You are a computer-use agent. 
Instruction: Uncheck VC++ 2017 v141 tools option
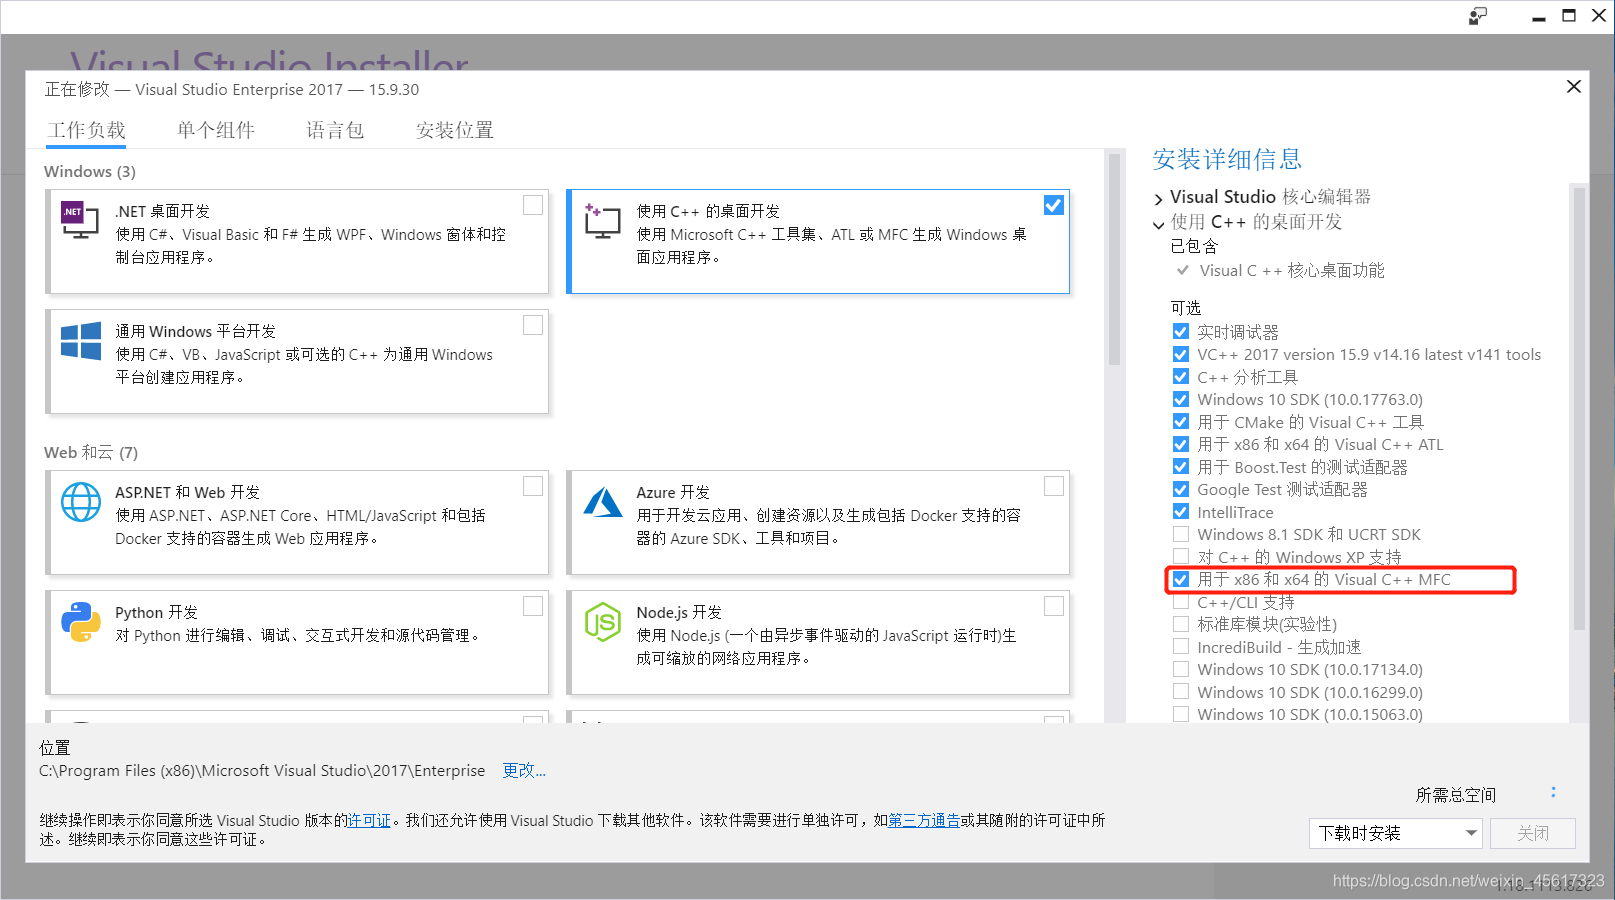[x=1181, y=354]
